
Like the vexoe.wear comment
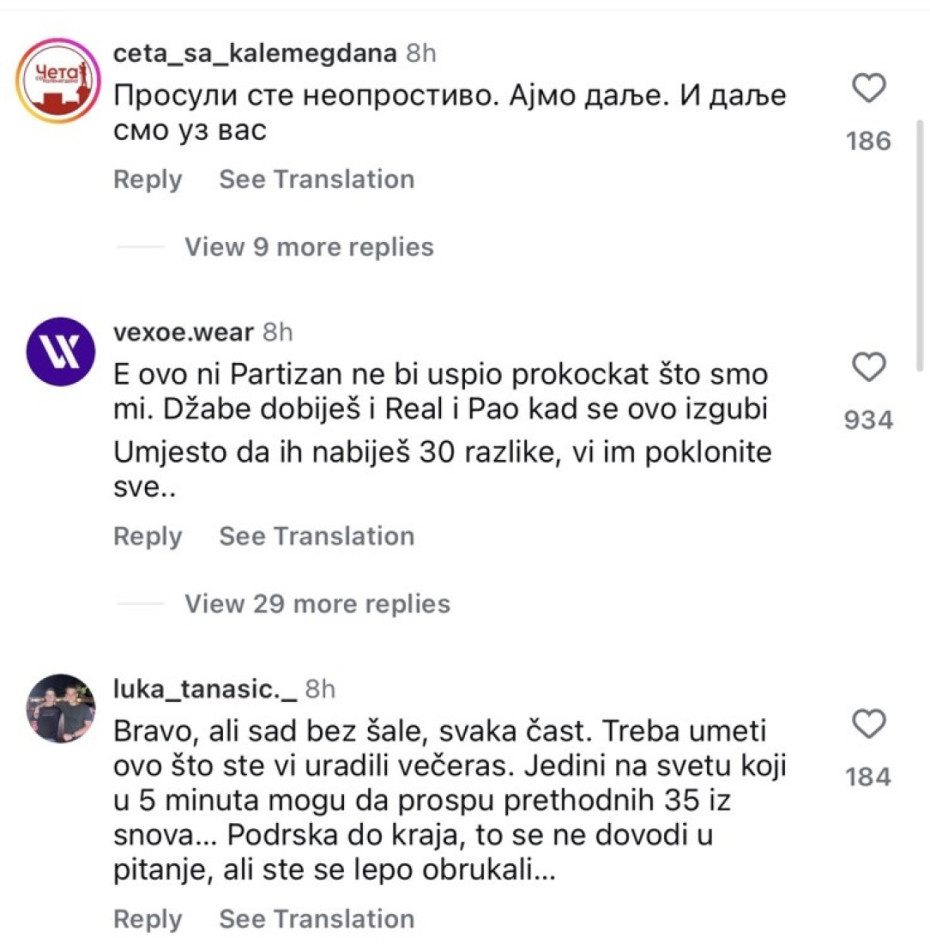pos(869,368)
